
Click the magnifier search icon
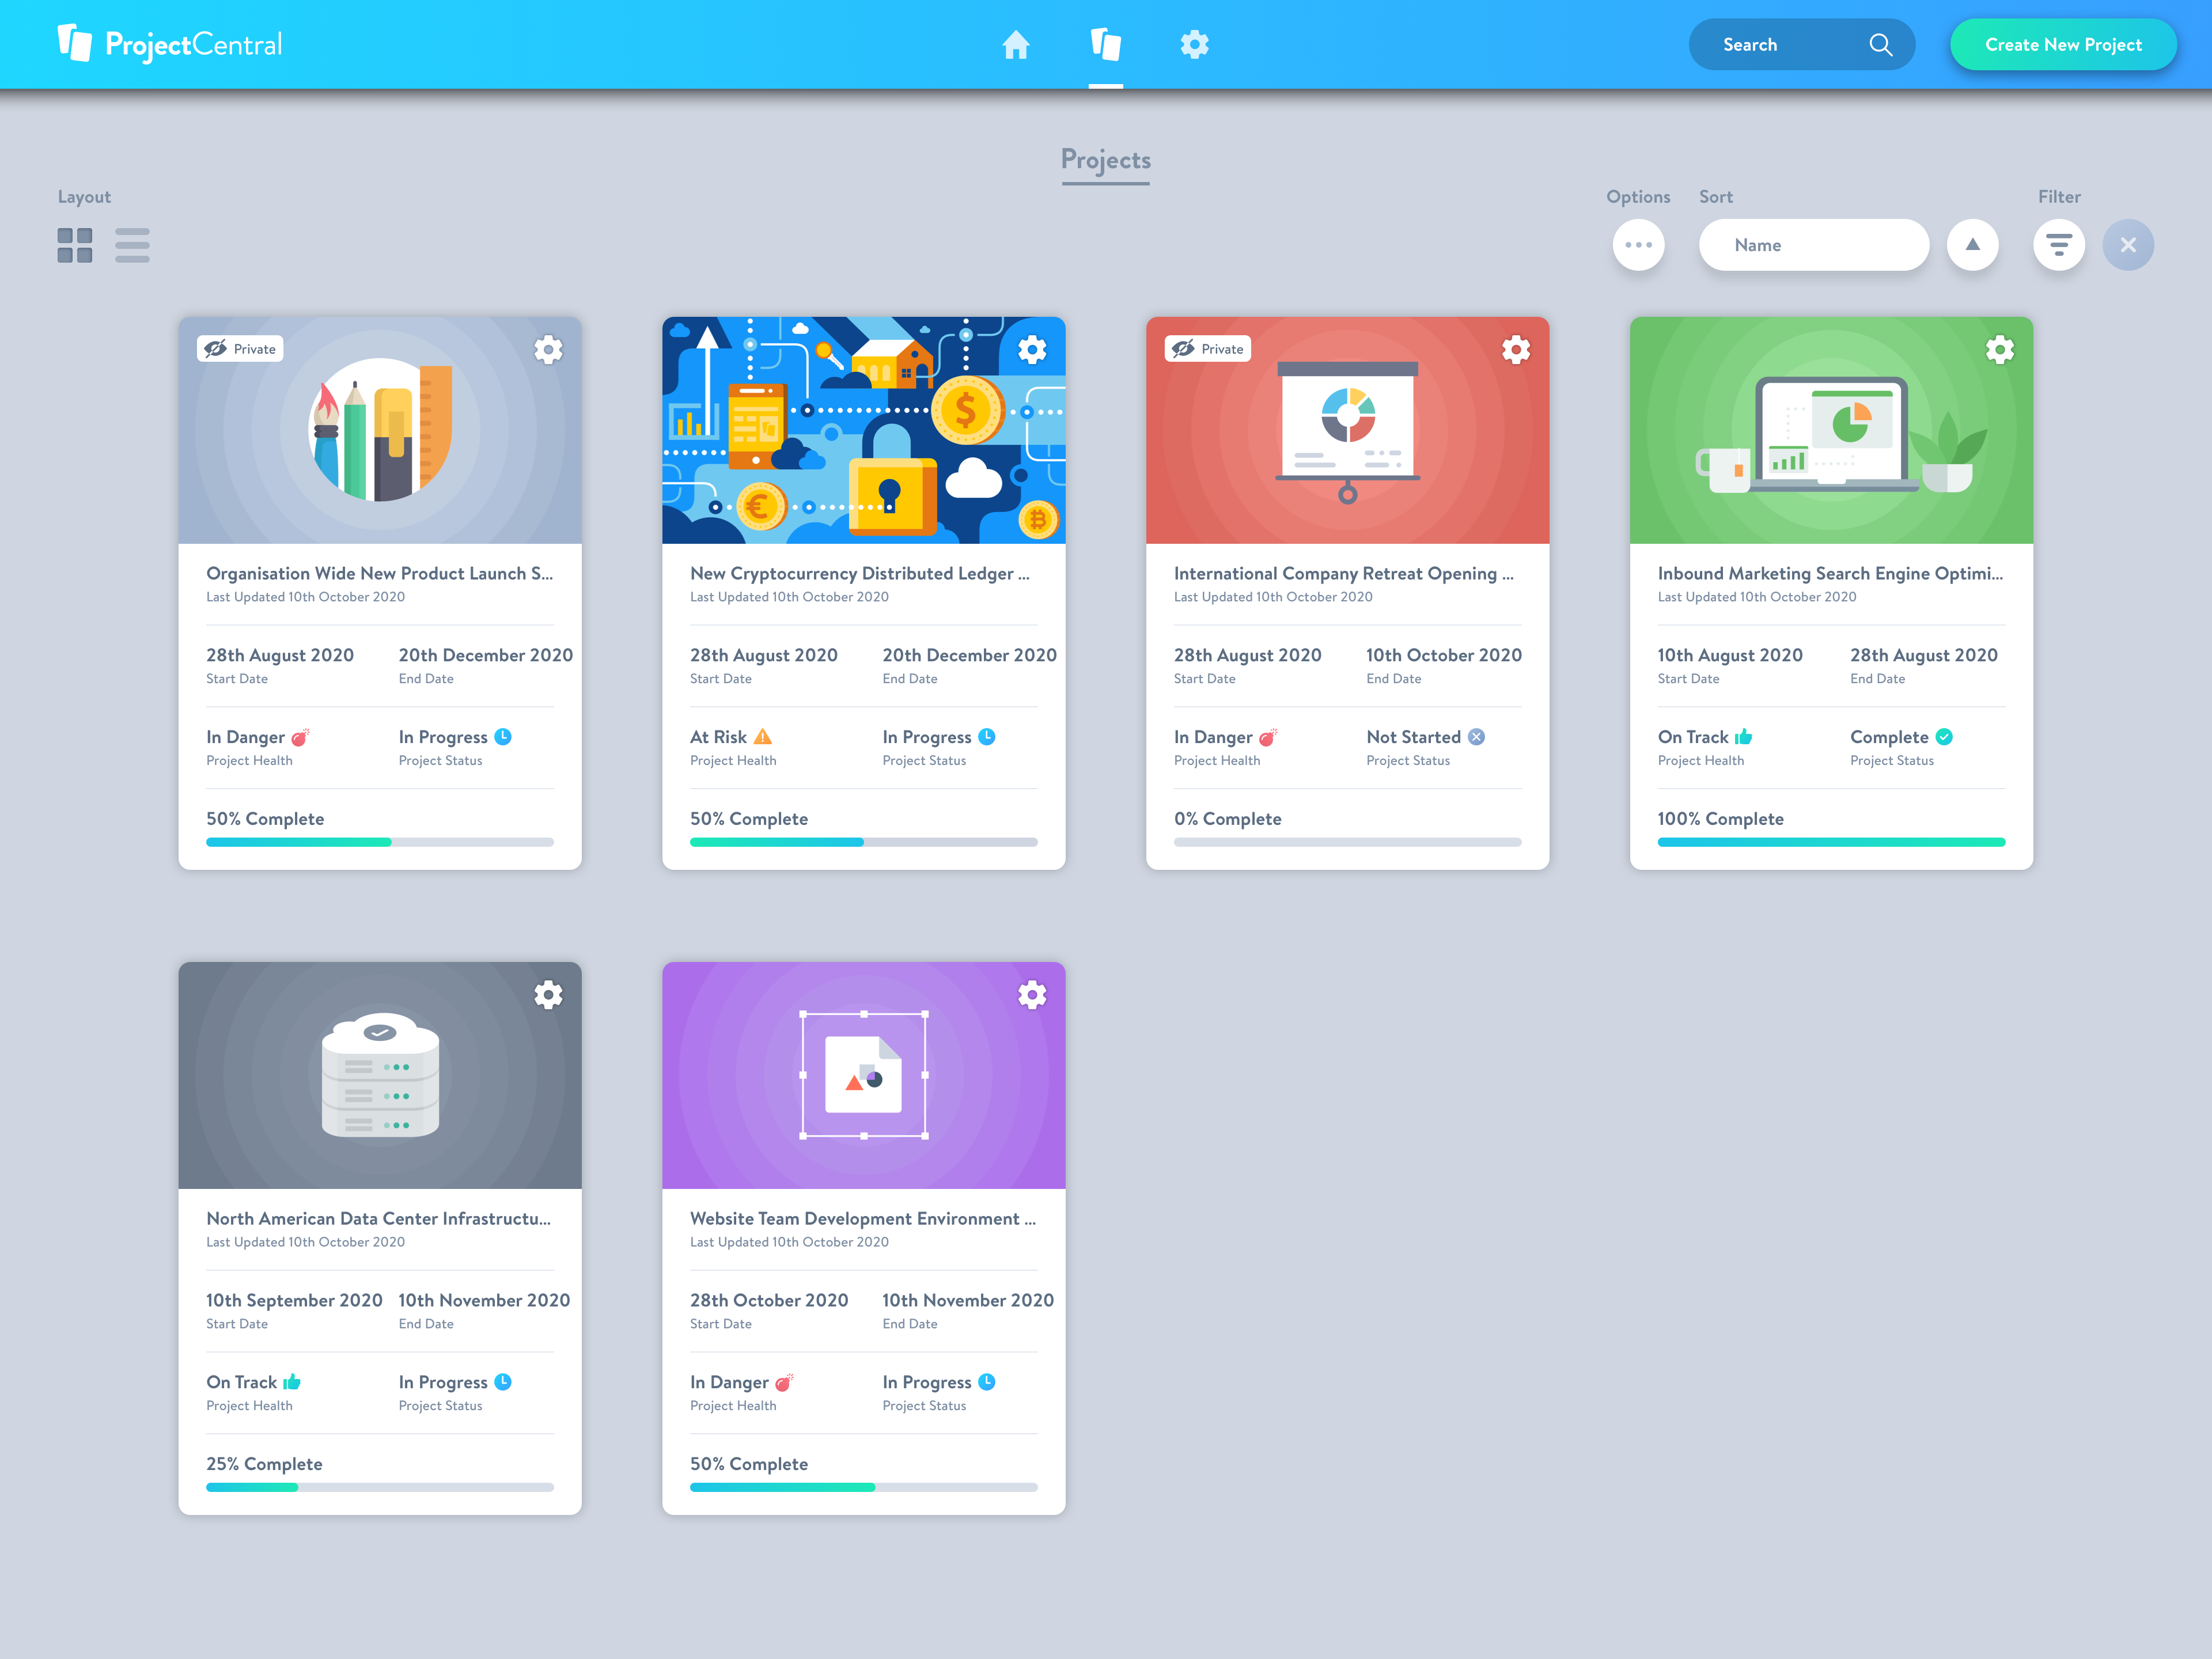coord(1880,45)
